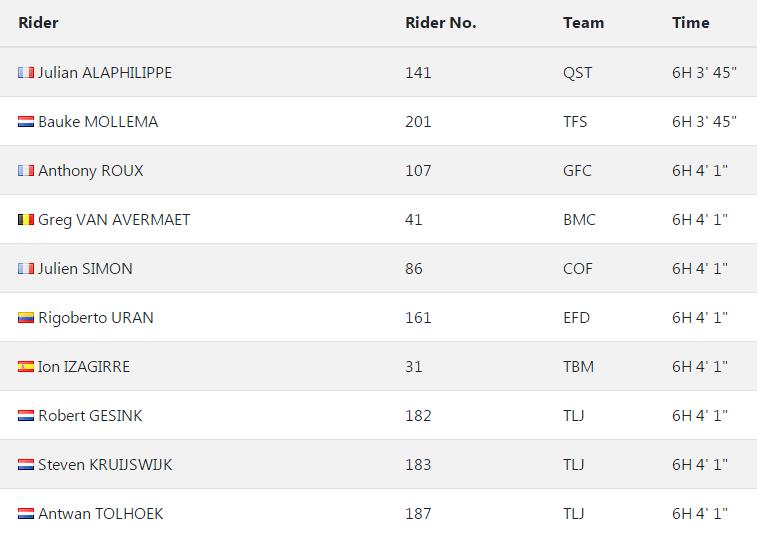The width and height of the screenshot is (757, 535).
Task: Sort the table by Rider column header
Action: [38, 23]
